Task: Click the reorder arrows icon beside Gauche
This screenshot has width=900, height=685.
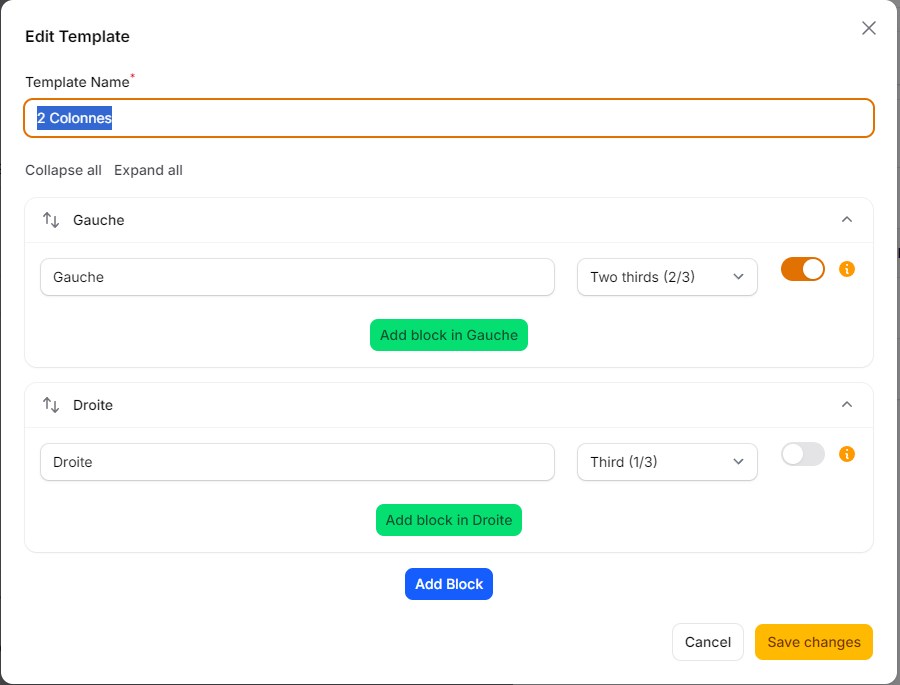Action: point(51,220)
